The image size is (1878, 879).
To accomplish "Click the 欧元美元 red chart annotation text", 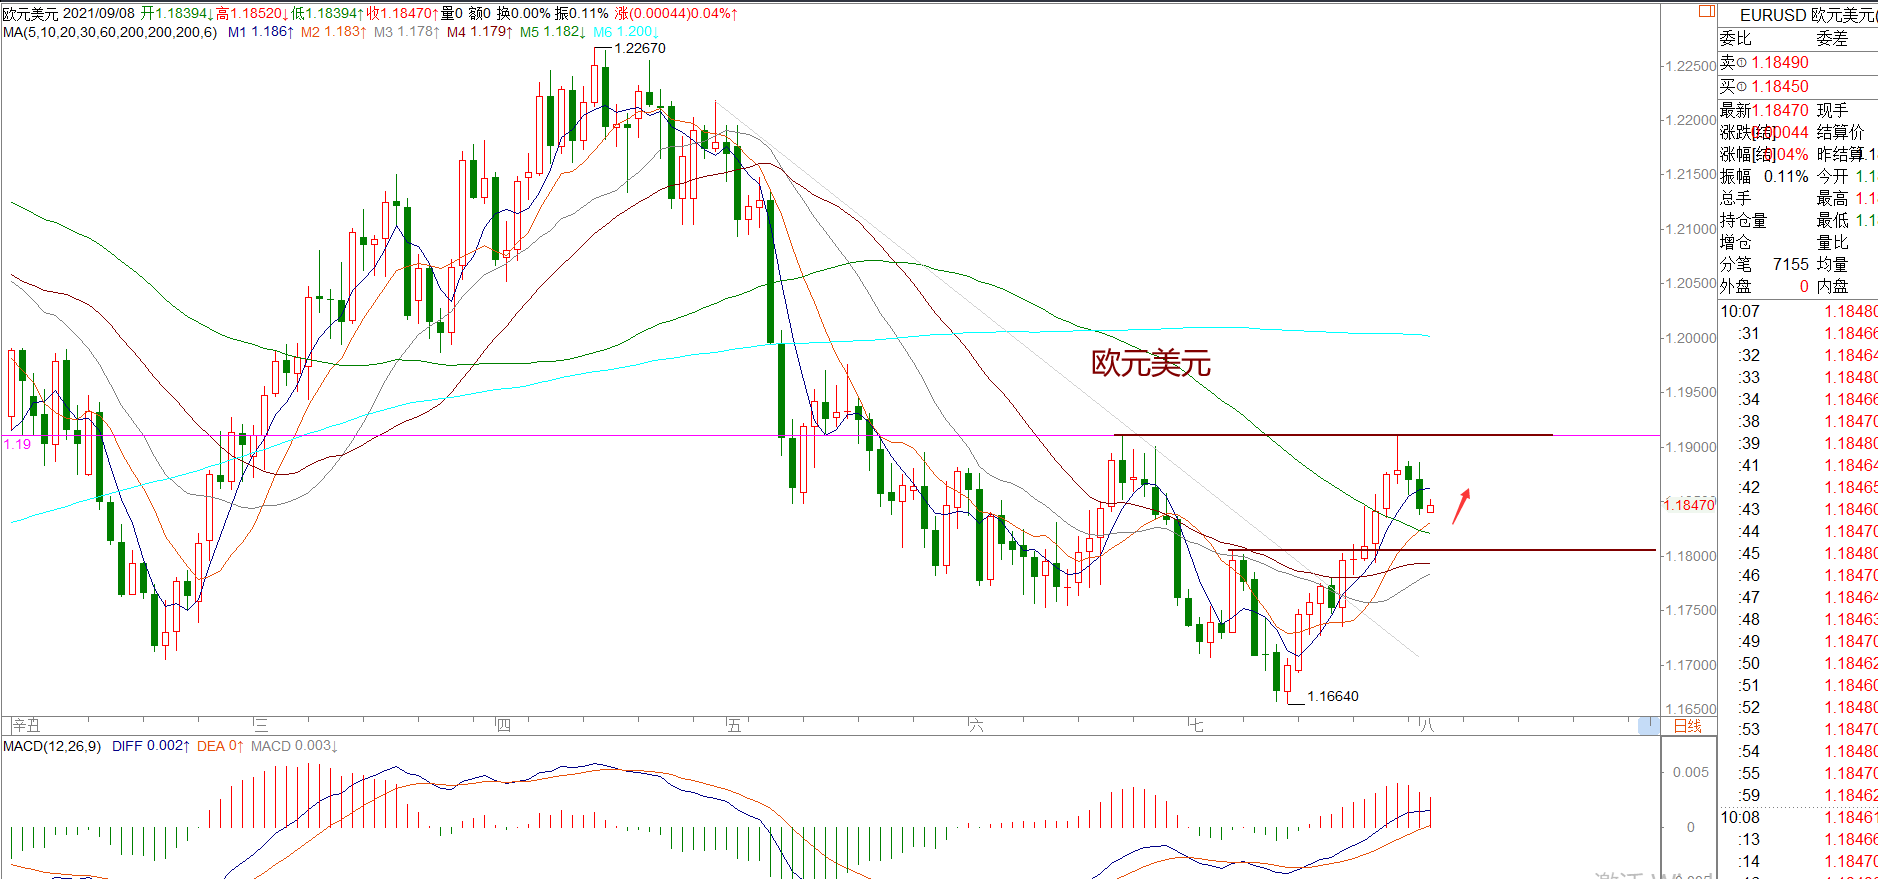I will pyautogui.click(x=1151, y=363).
